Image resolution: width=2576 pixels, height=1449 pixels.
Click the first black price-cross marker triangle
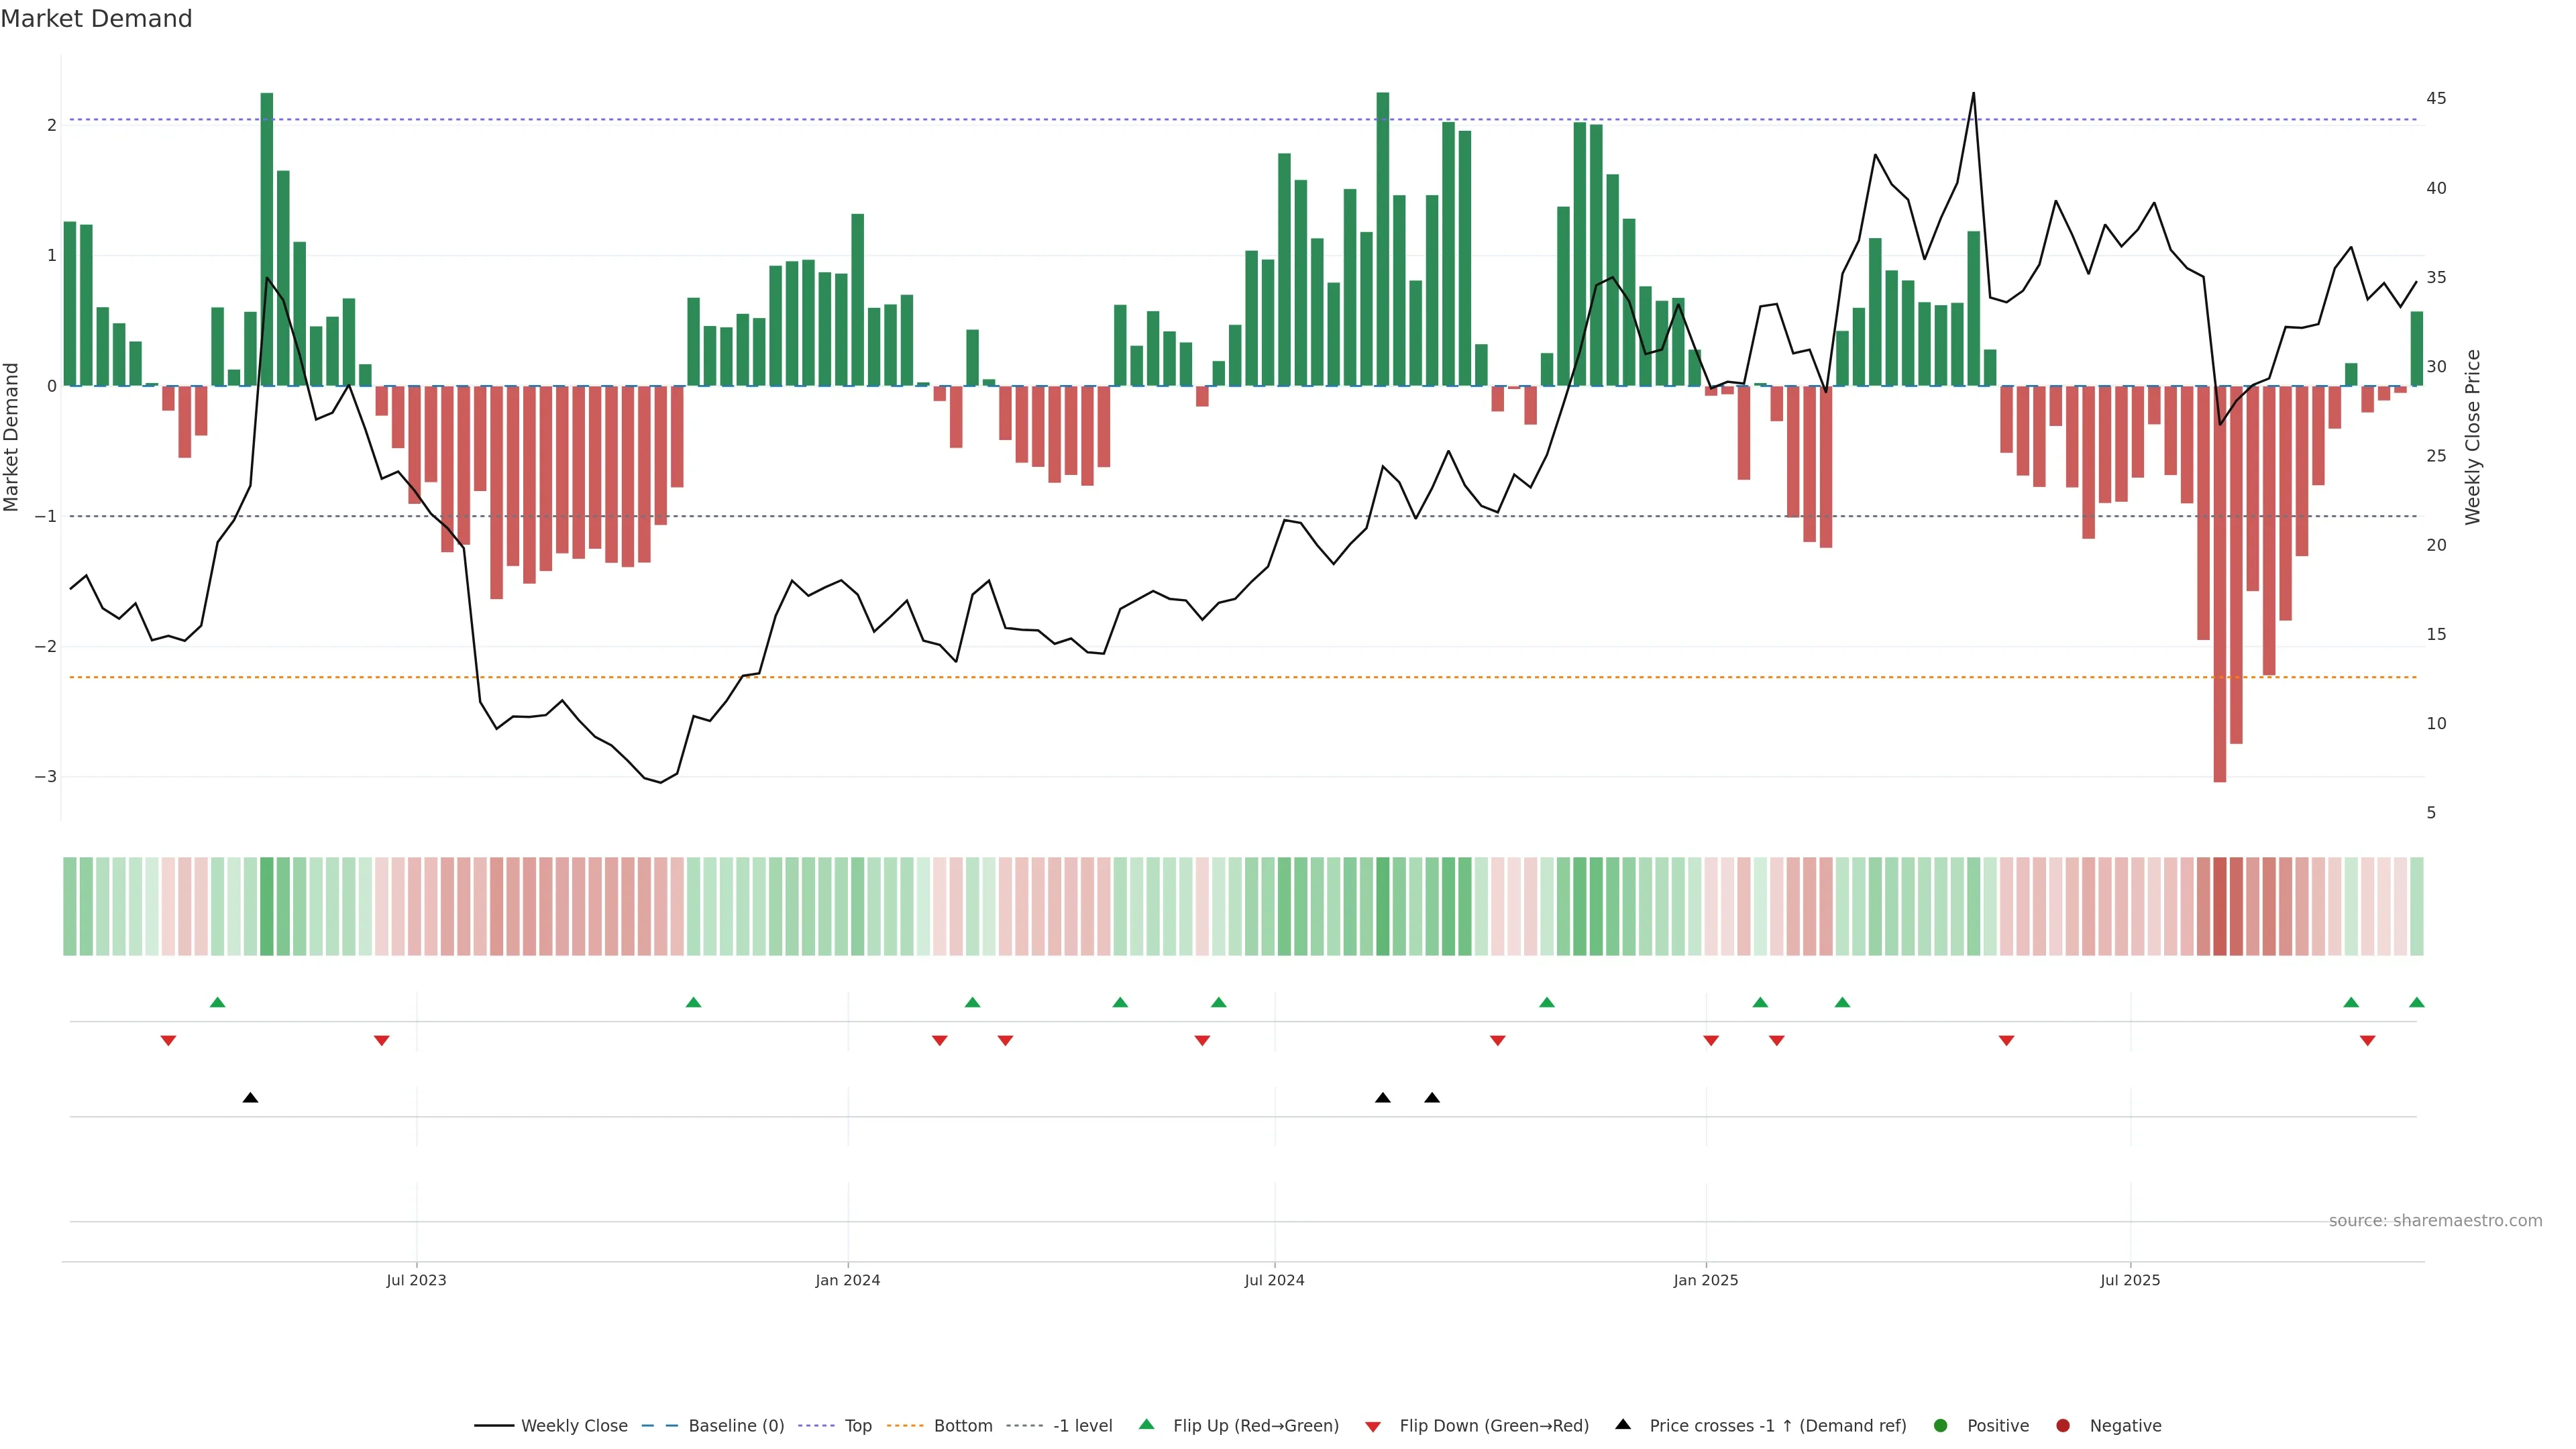[x=250, y=1098]
